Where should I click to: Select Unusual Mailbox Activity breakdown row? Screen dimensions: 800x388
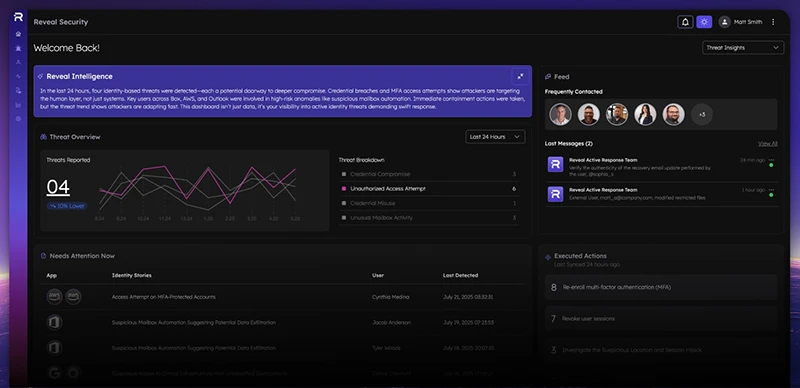click(x=429, y=217)
